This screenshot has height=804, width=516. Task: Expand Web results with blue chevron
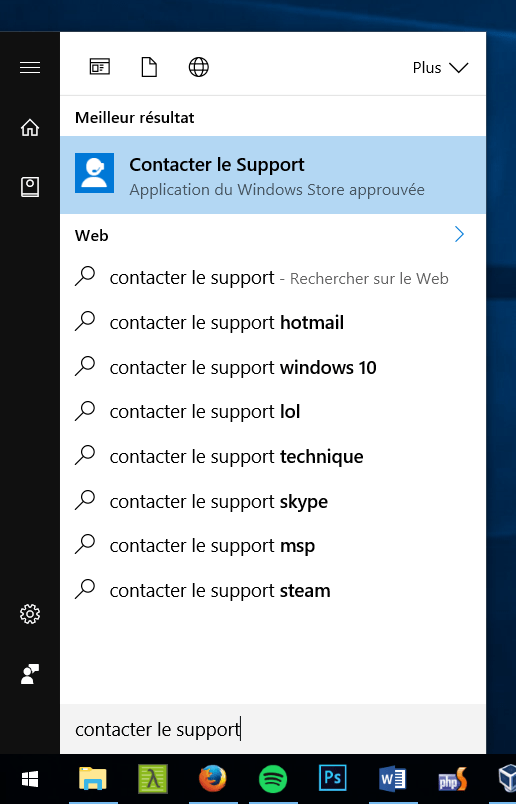(x=459, y=235)
